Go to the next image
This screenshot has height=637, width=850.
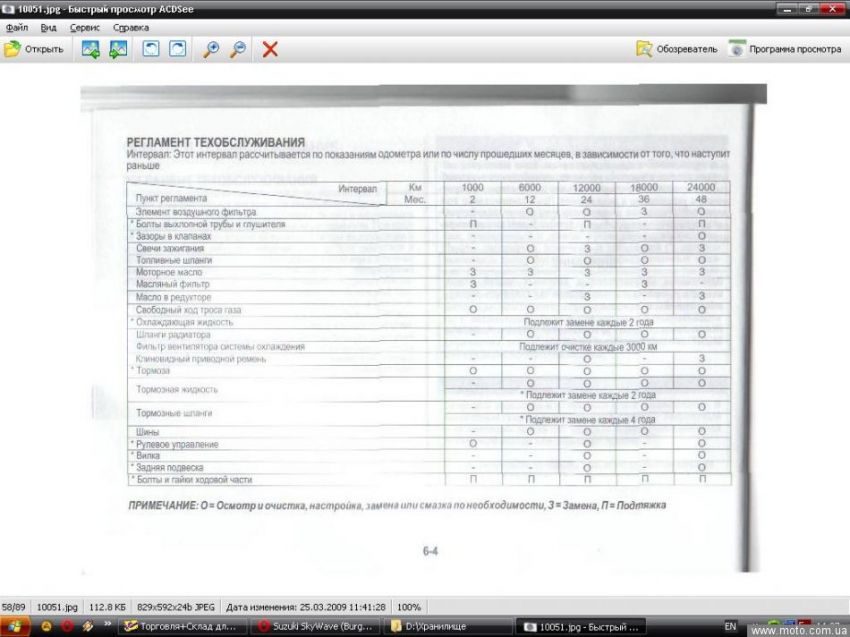point(118,49)
